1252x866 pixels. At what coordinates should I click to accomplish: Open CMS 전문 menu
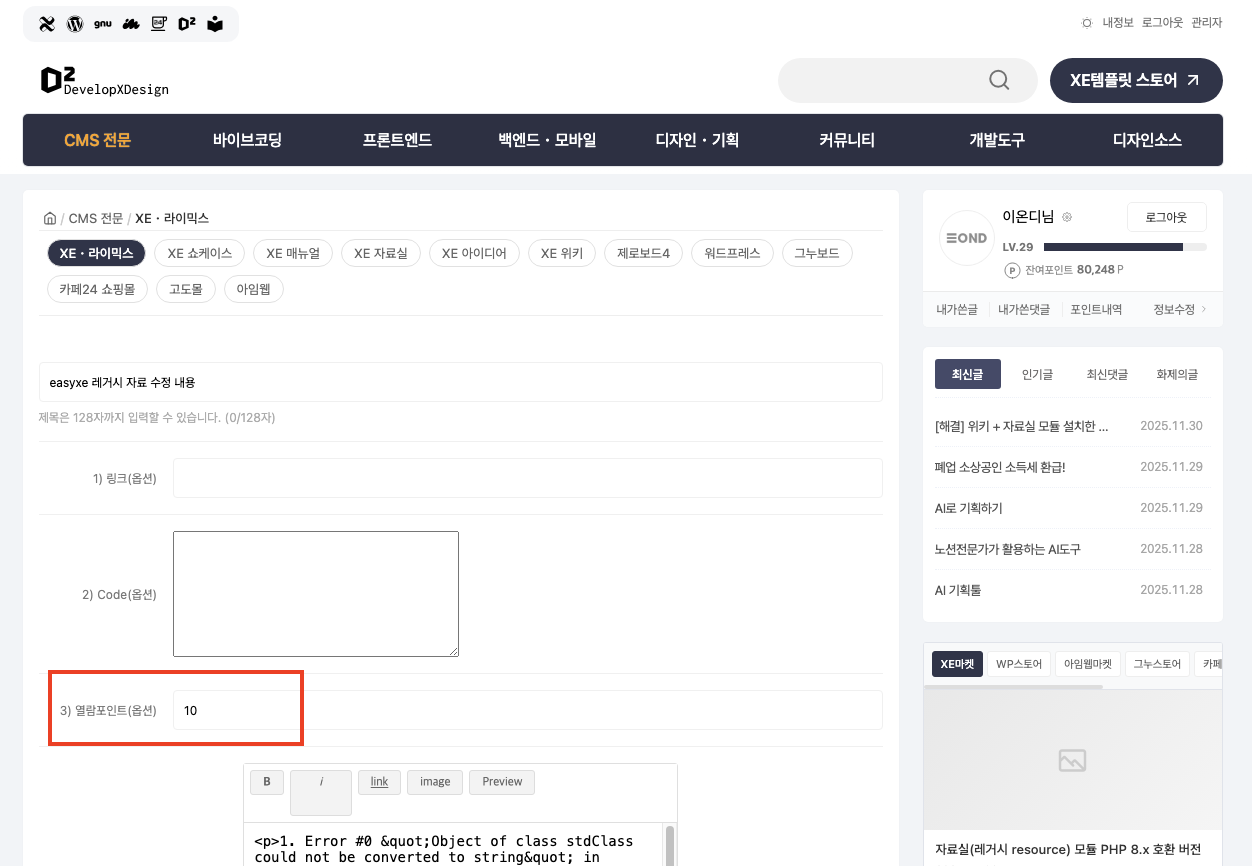tap(98, 140)
